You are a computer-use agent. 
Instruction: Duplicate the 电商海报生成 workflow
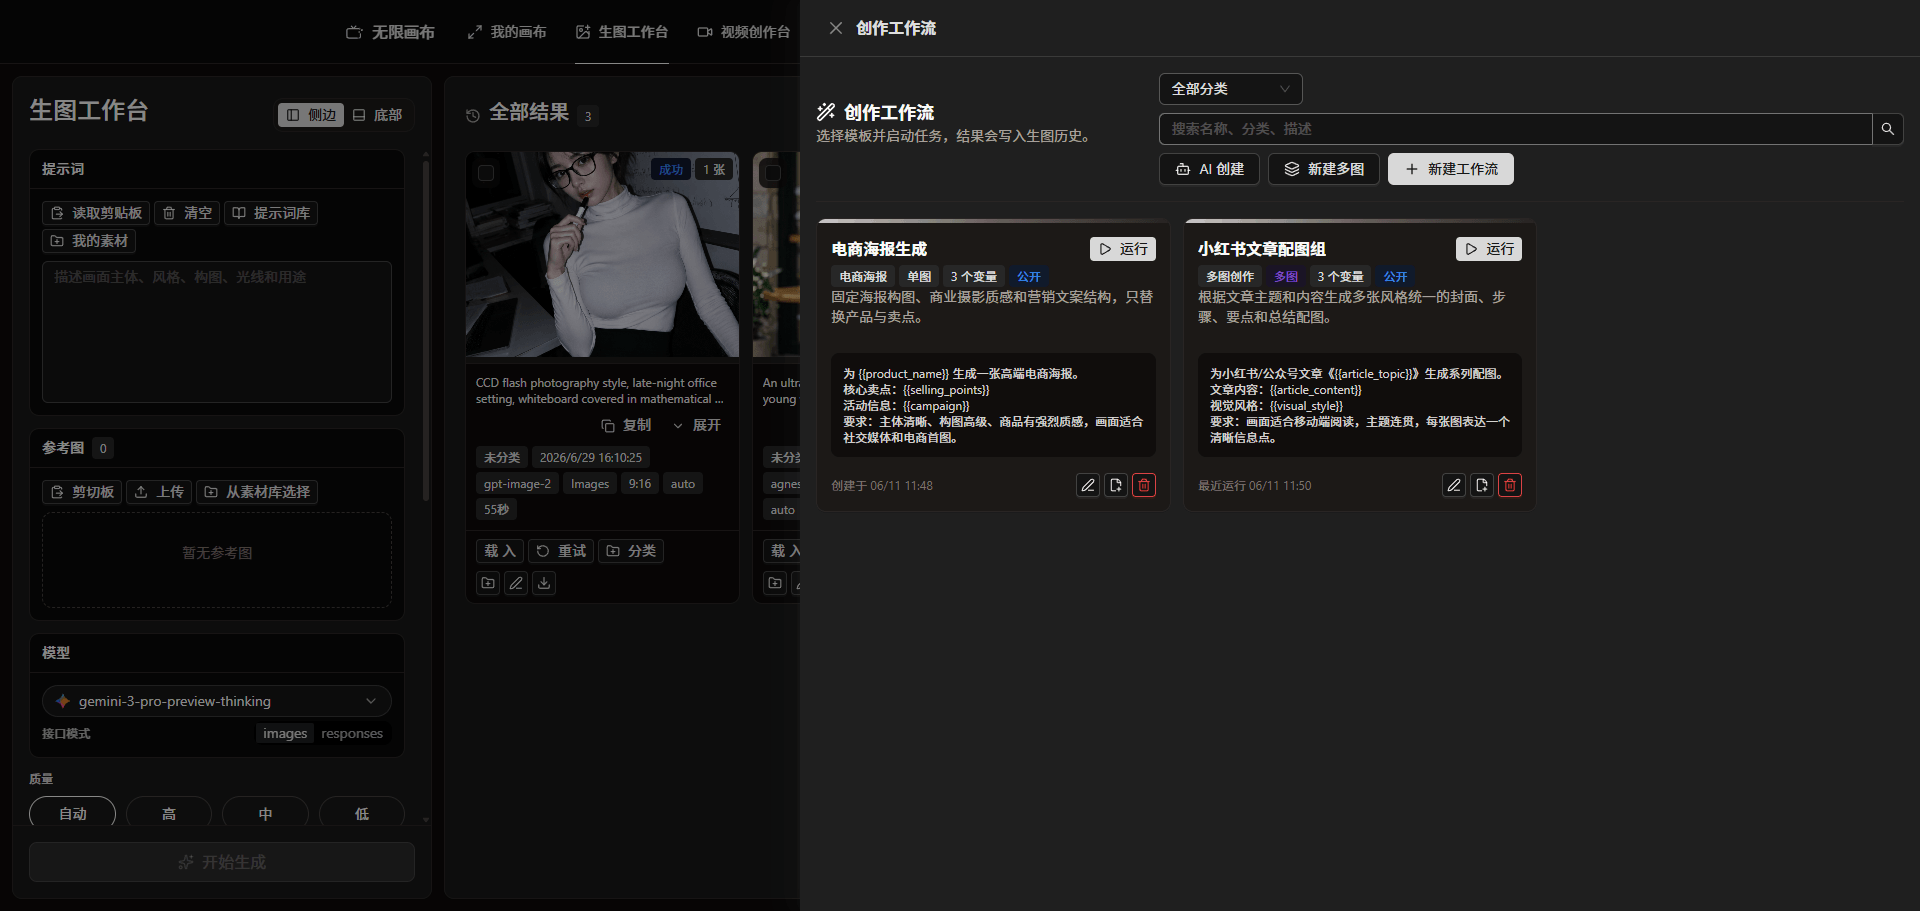[1116, 485]
